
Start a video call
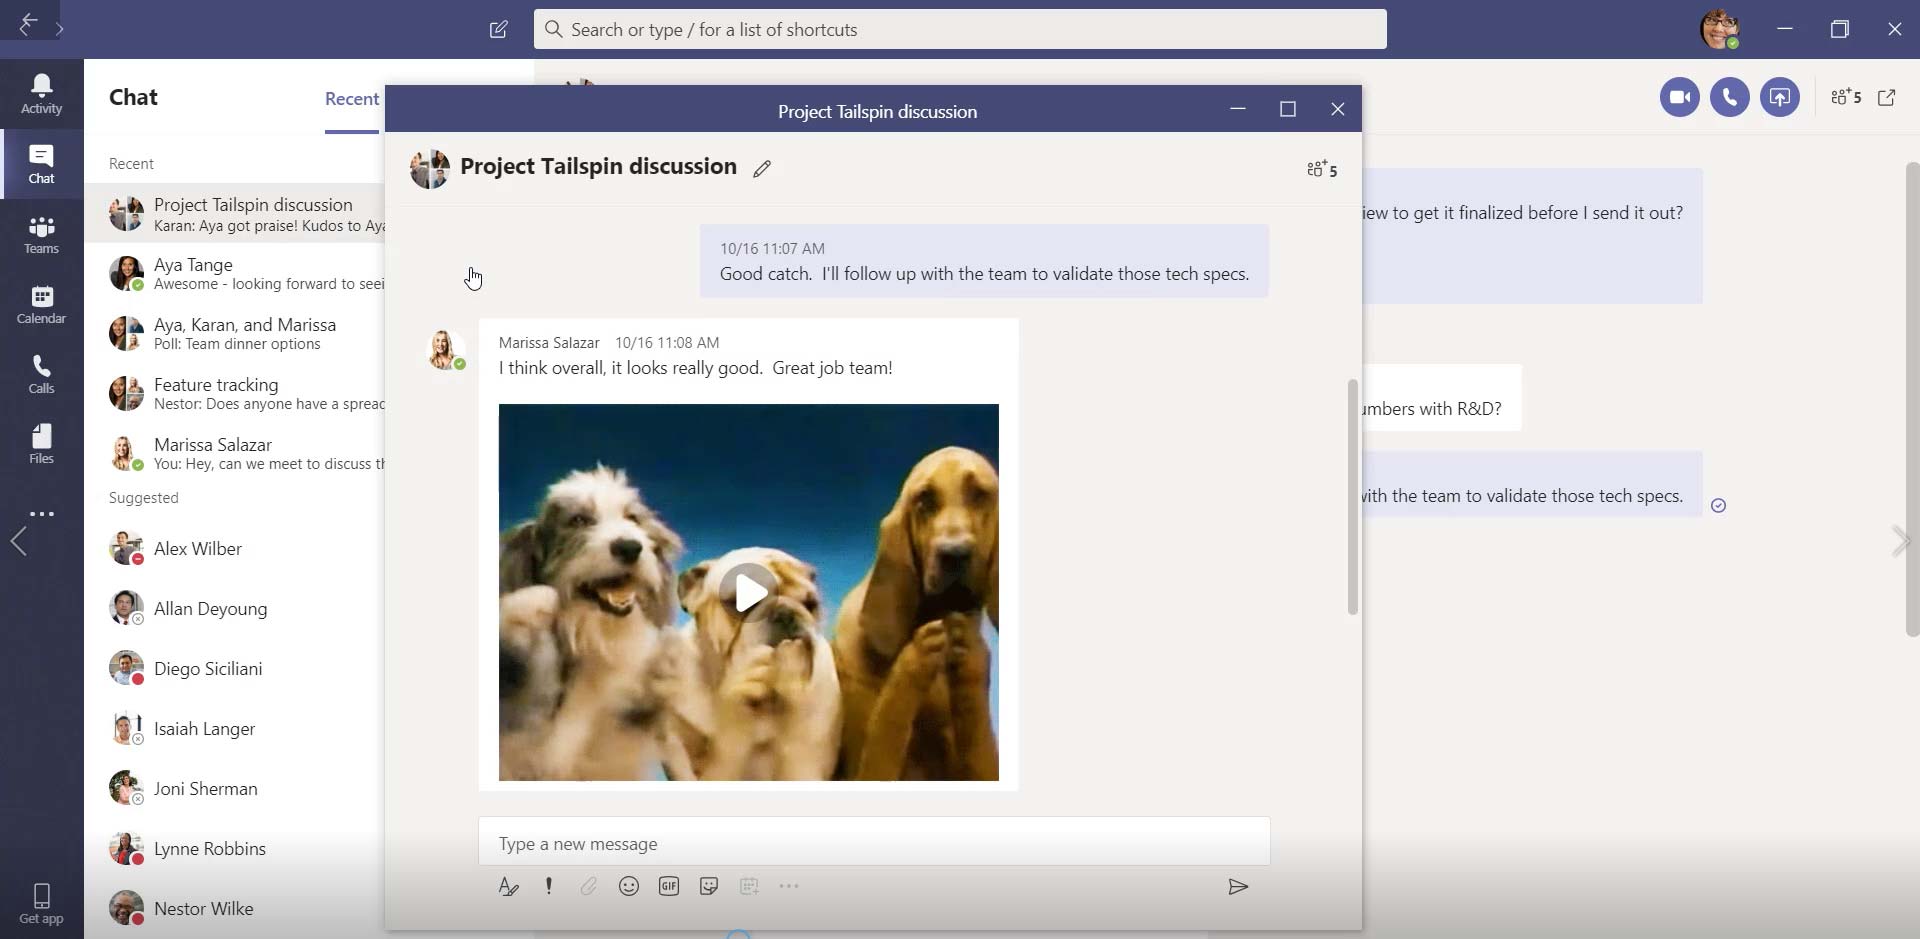[1680, 97]
